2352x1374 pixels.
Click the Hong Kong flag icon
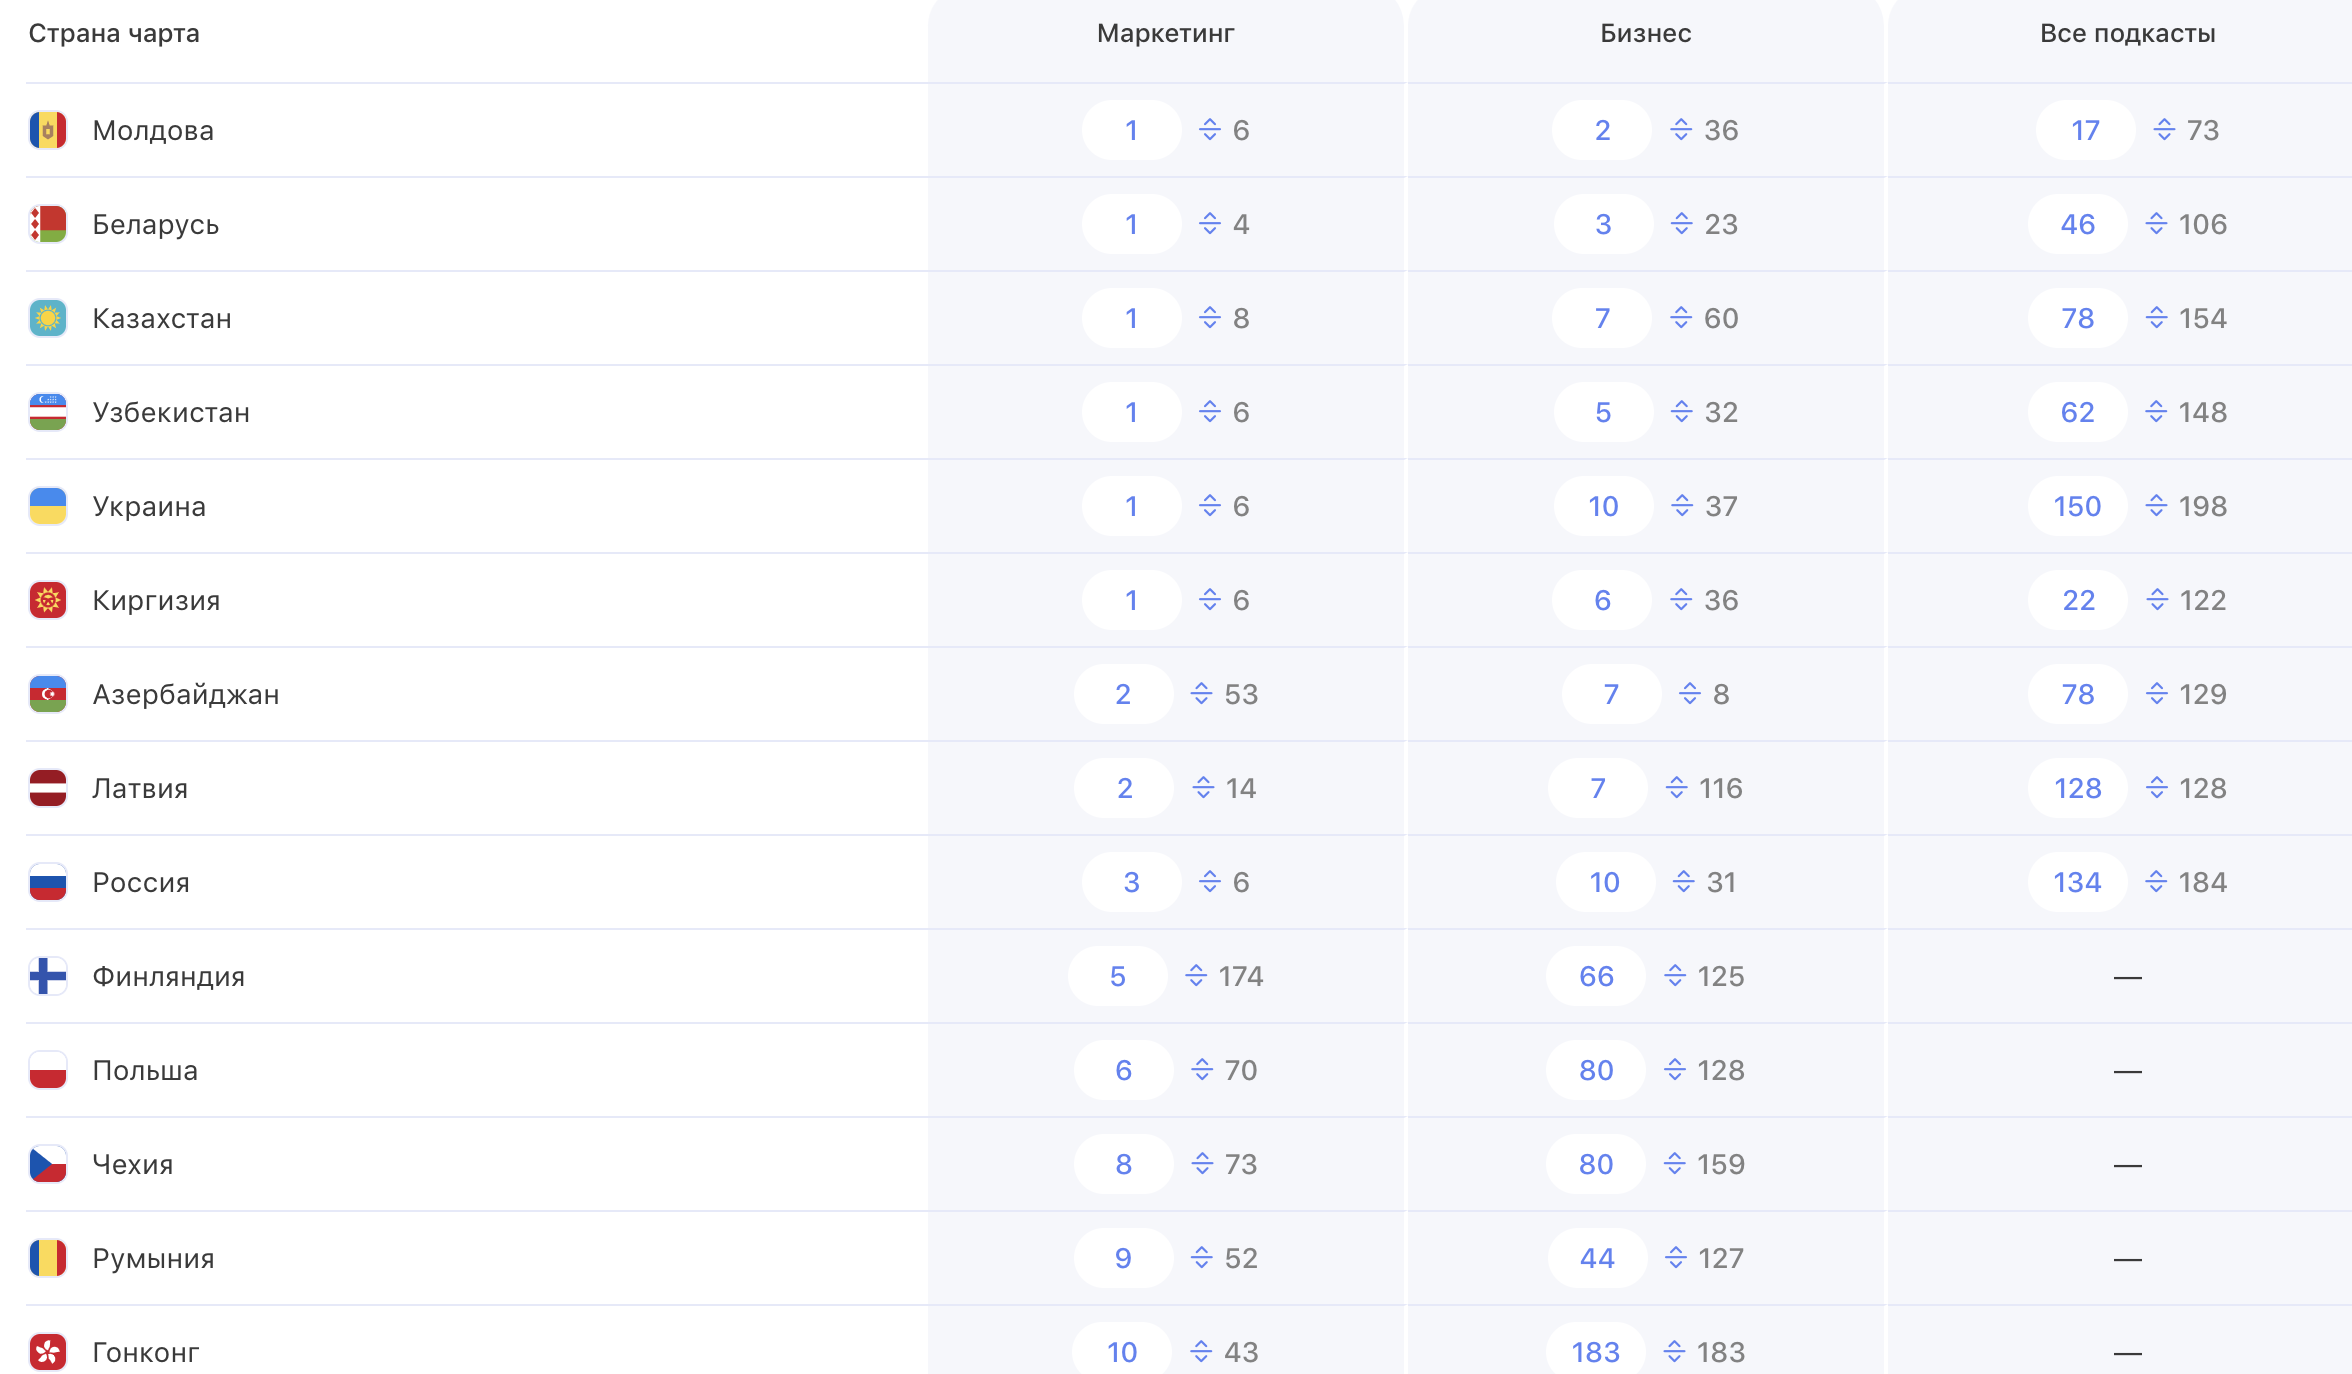pyautogui.click(x=48, y=1352)
